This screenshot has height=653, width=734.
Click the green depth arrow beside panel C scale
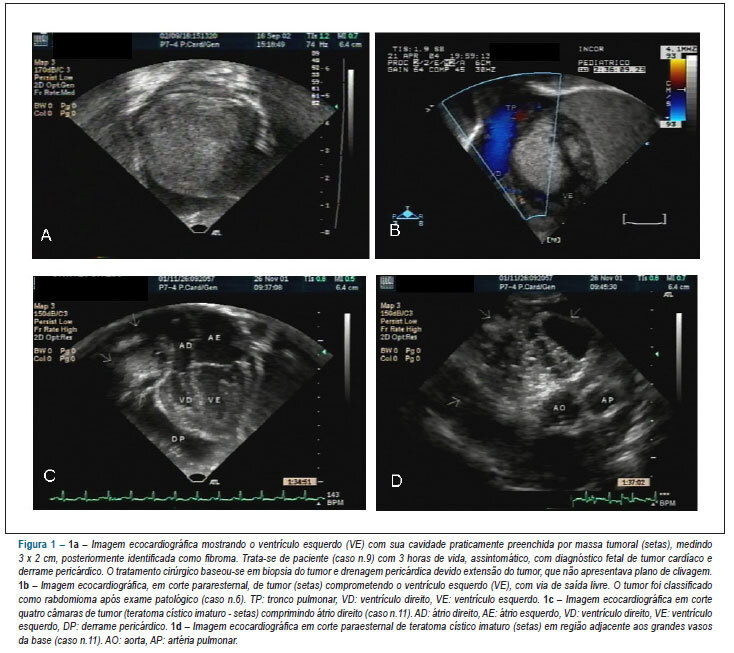click(322, 352)
